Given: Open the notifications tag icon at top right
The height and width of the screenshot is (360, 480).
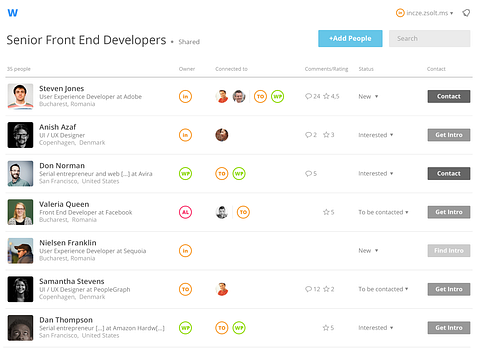Looking at the screenshot, I should point(466,13).
